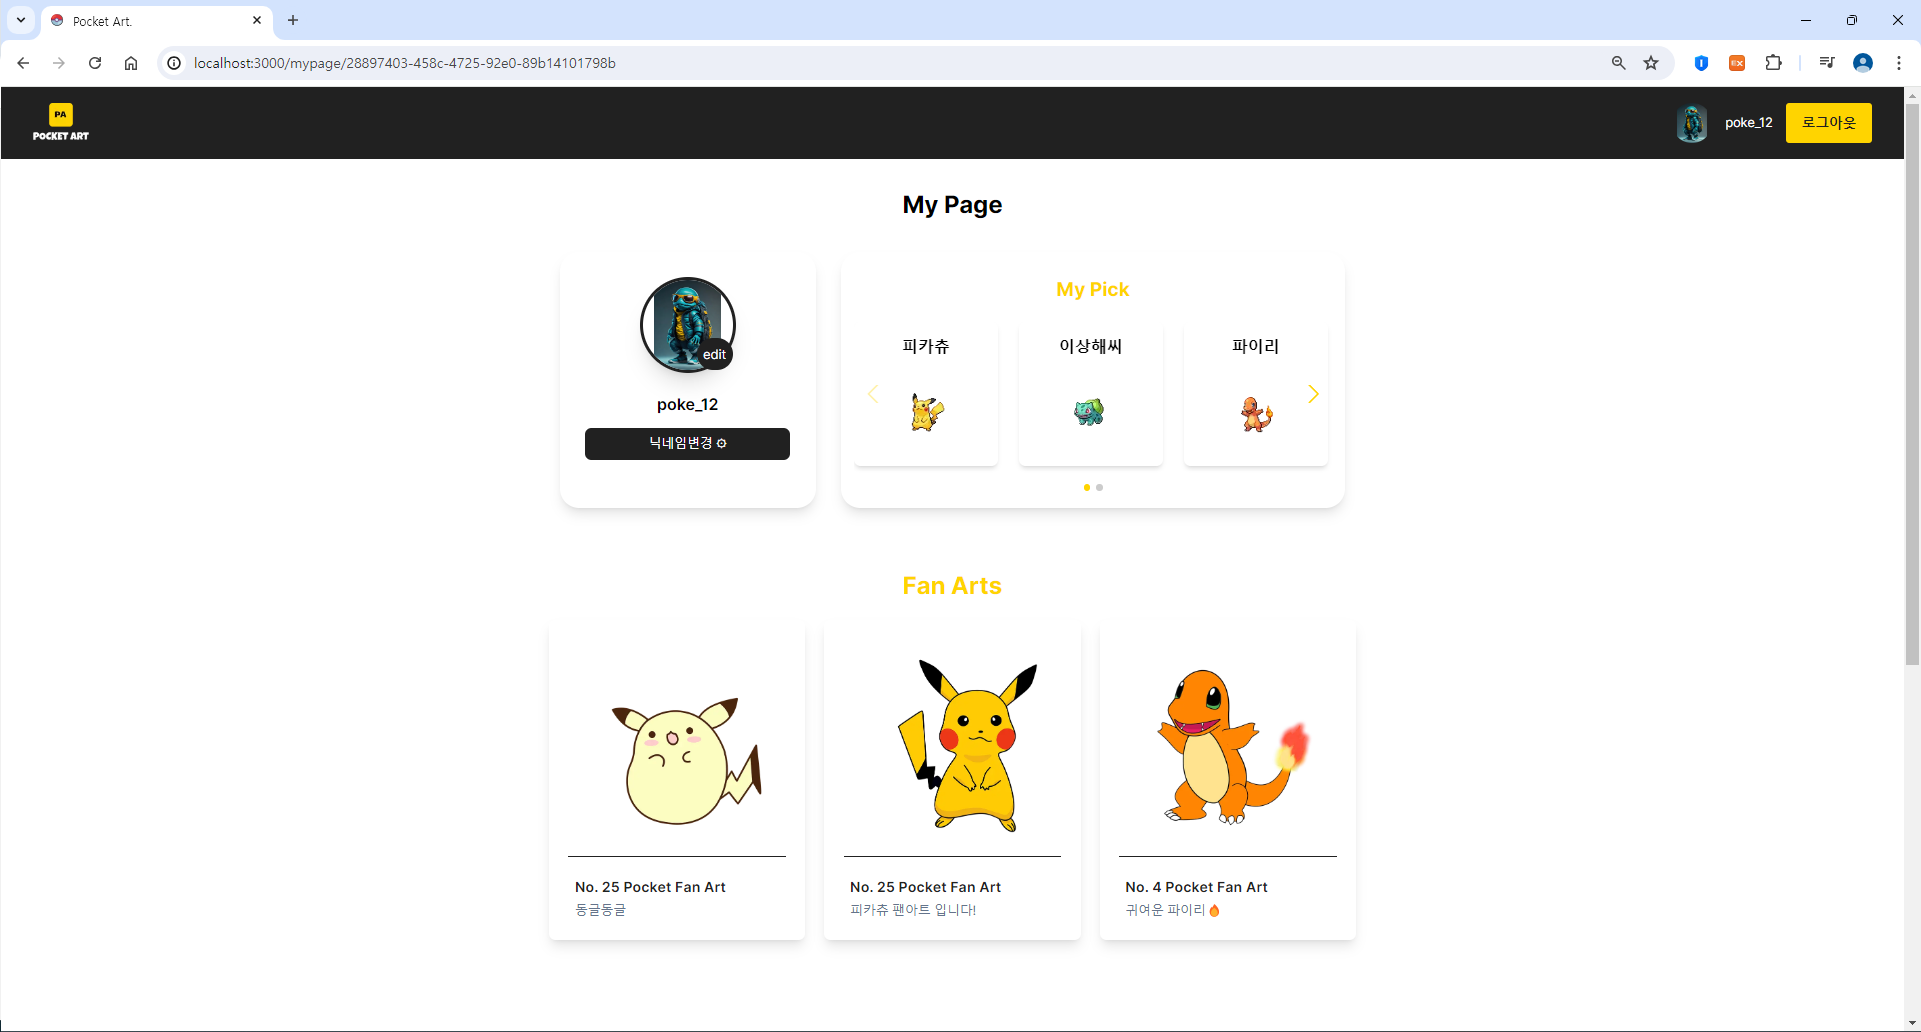Viewport: 1921px width, 1032px height.
Task: Click the 피카츄 card title text
Action: [x=926, y=346]
